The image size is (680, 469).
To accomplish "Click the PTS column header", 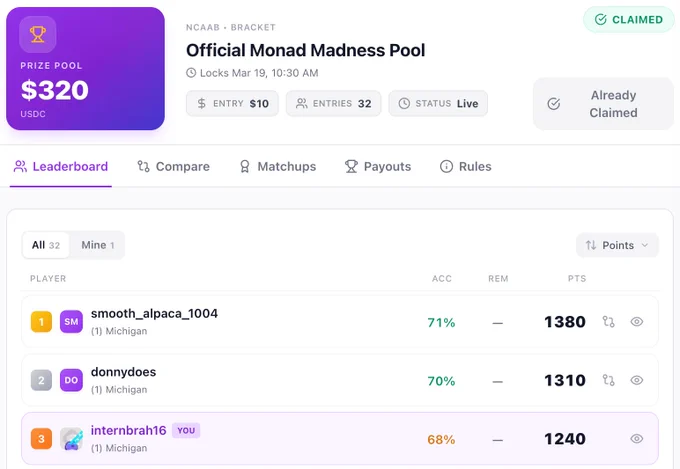I will coord(577,279).
